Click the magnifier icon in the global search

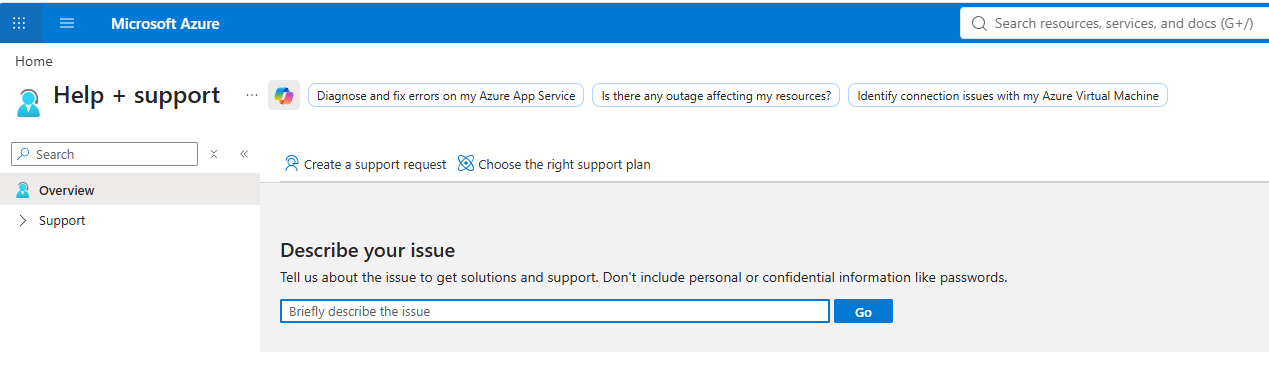pos(979,23)
